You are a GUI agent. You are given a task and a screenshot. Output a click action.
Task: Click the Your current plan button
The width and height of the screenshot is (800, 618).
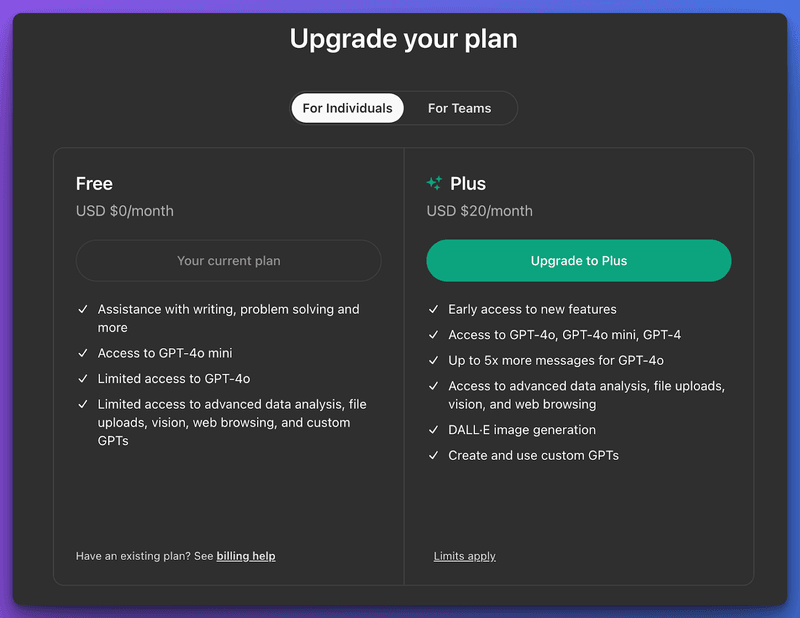(x=228, y=260)
